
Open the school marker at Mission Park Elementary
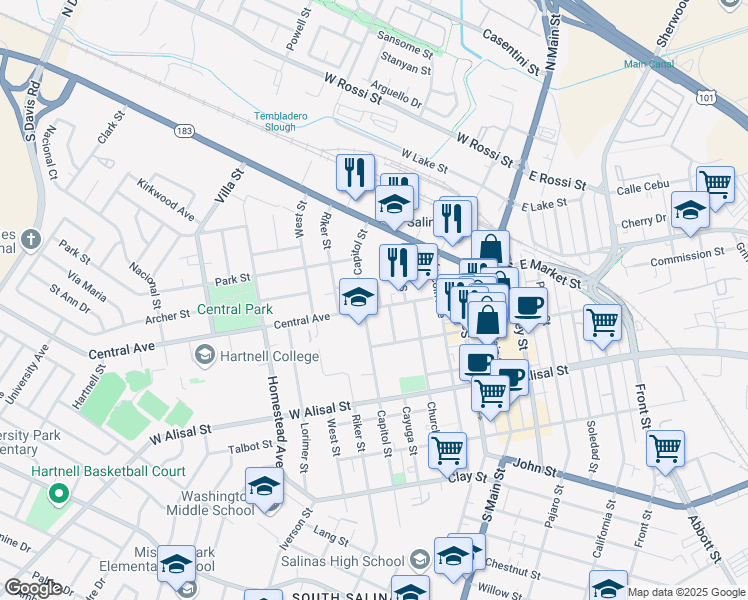click(177, 564)
